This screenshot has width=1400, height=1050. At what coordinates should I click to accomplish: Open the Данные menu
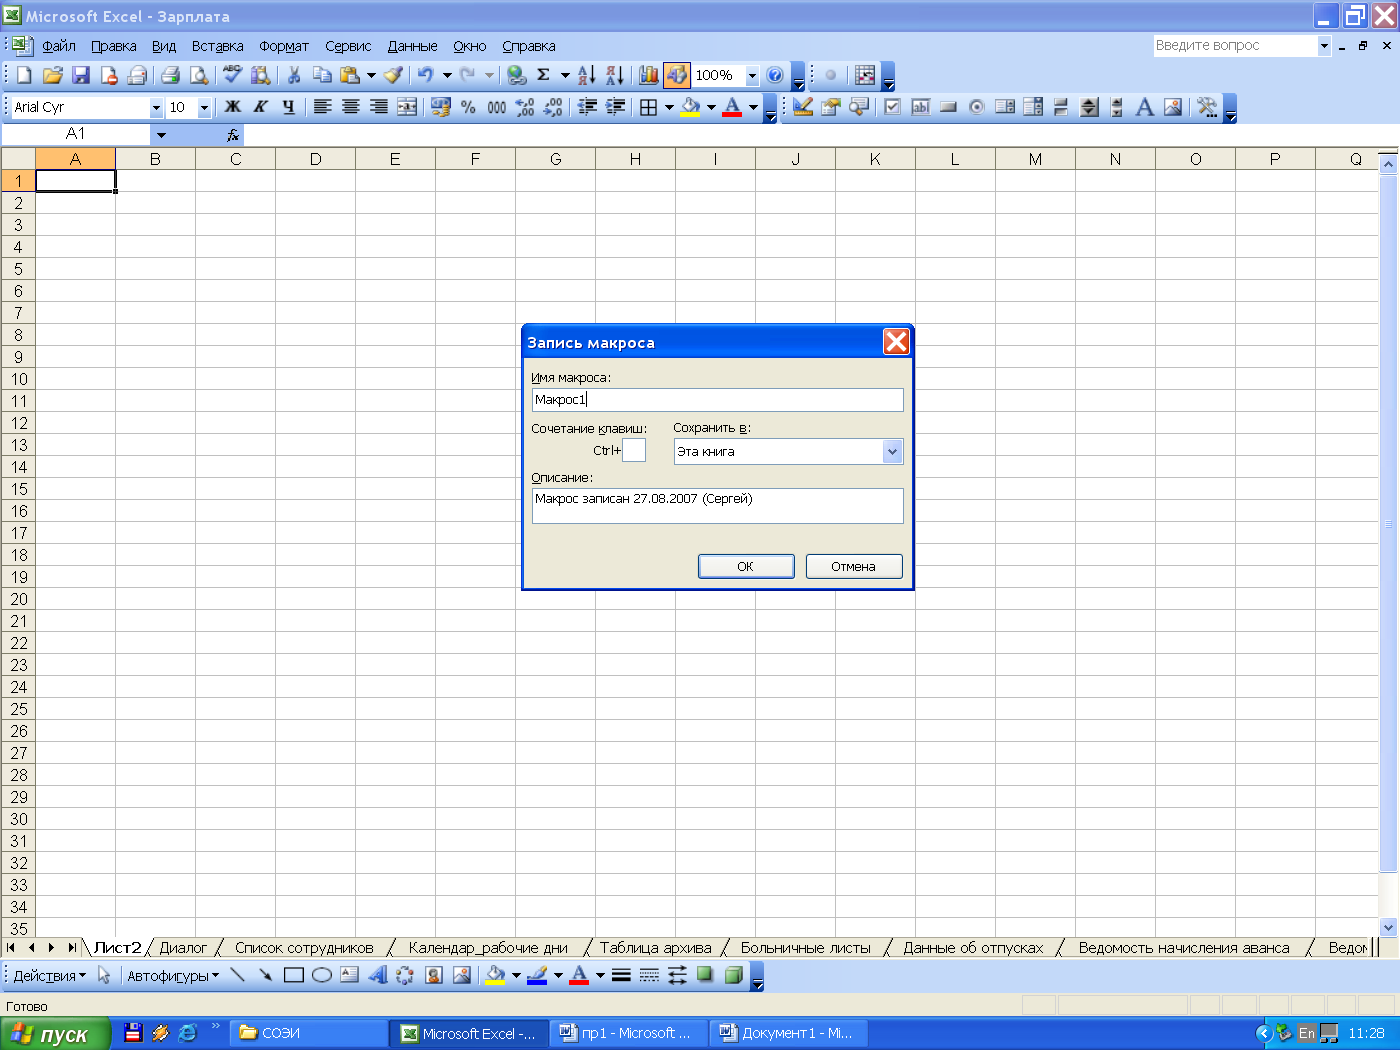(x=412, y=46)
